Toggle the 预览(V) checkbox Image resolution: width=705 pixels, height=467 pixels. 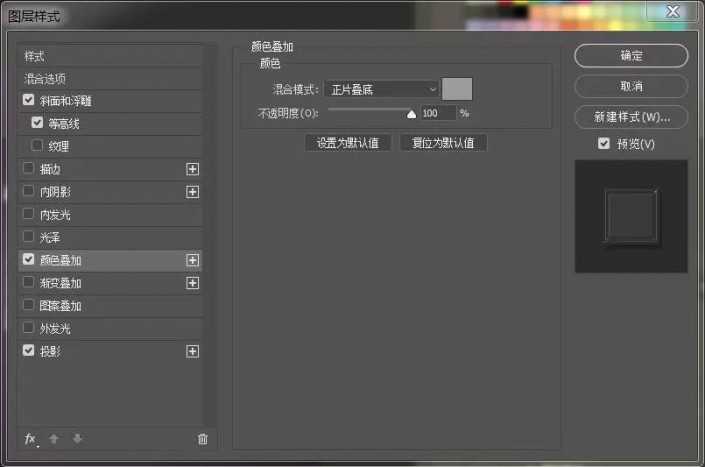pos(604,144)
